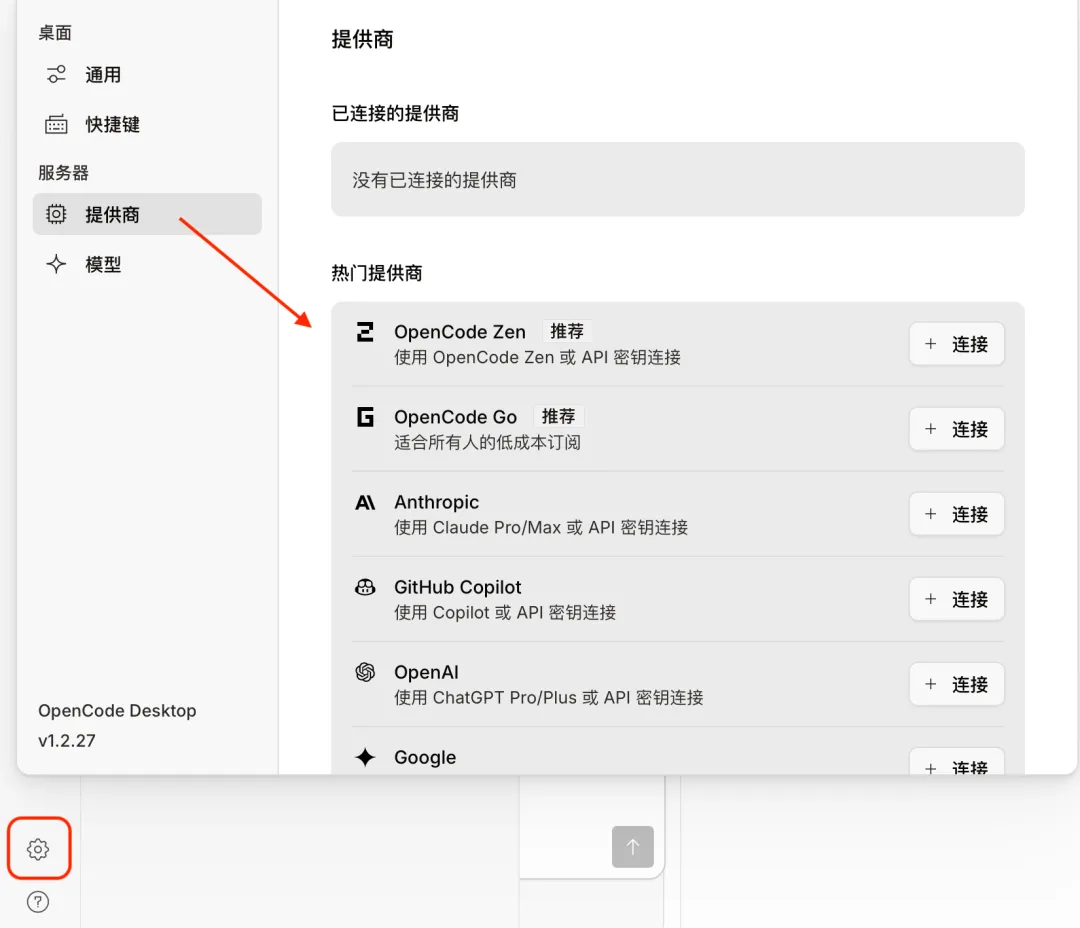1080x928 pixels.
Task: Click the OpenCode Go provider name
Action: click(455, 417)
